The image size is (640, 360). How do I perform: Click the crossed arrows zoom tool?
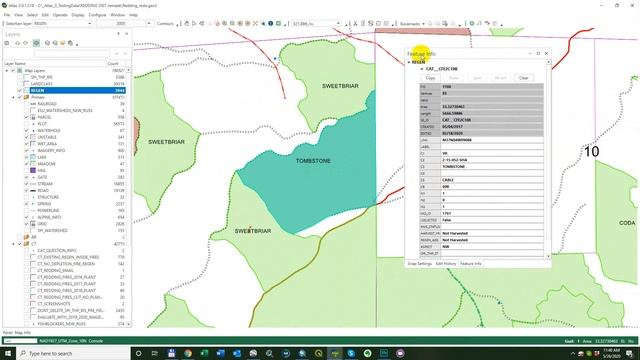[x=256, y=24]
